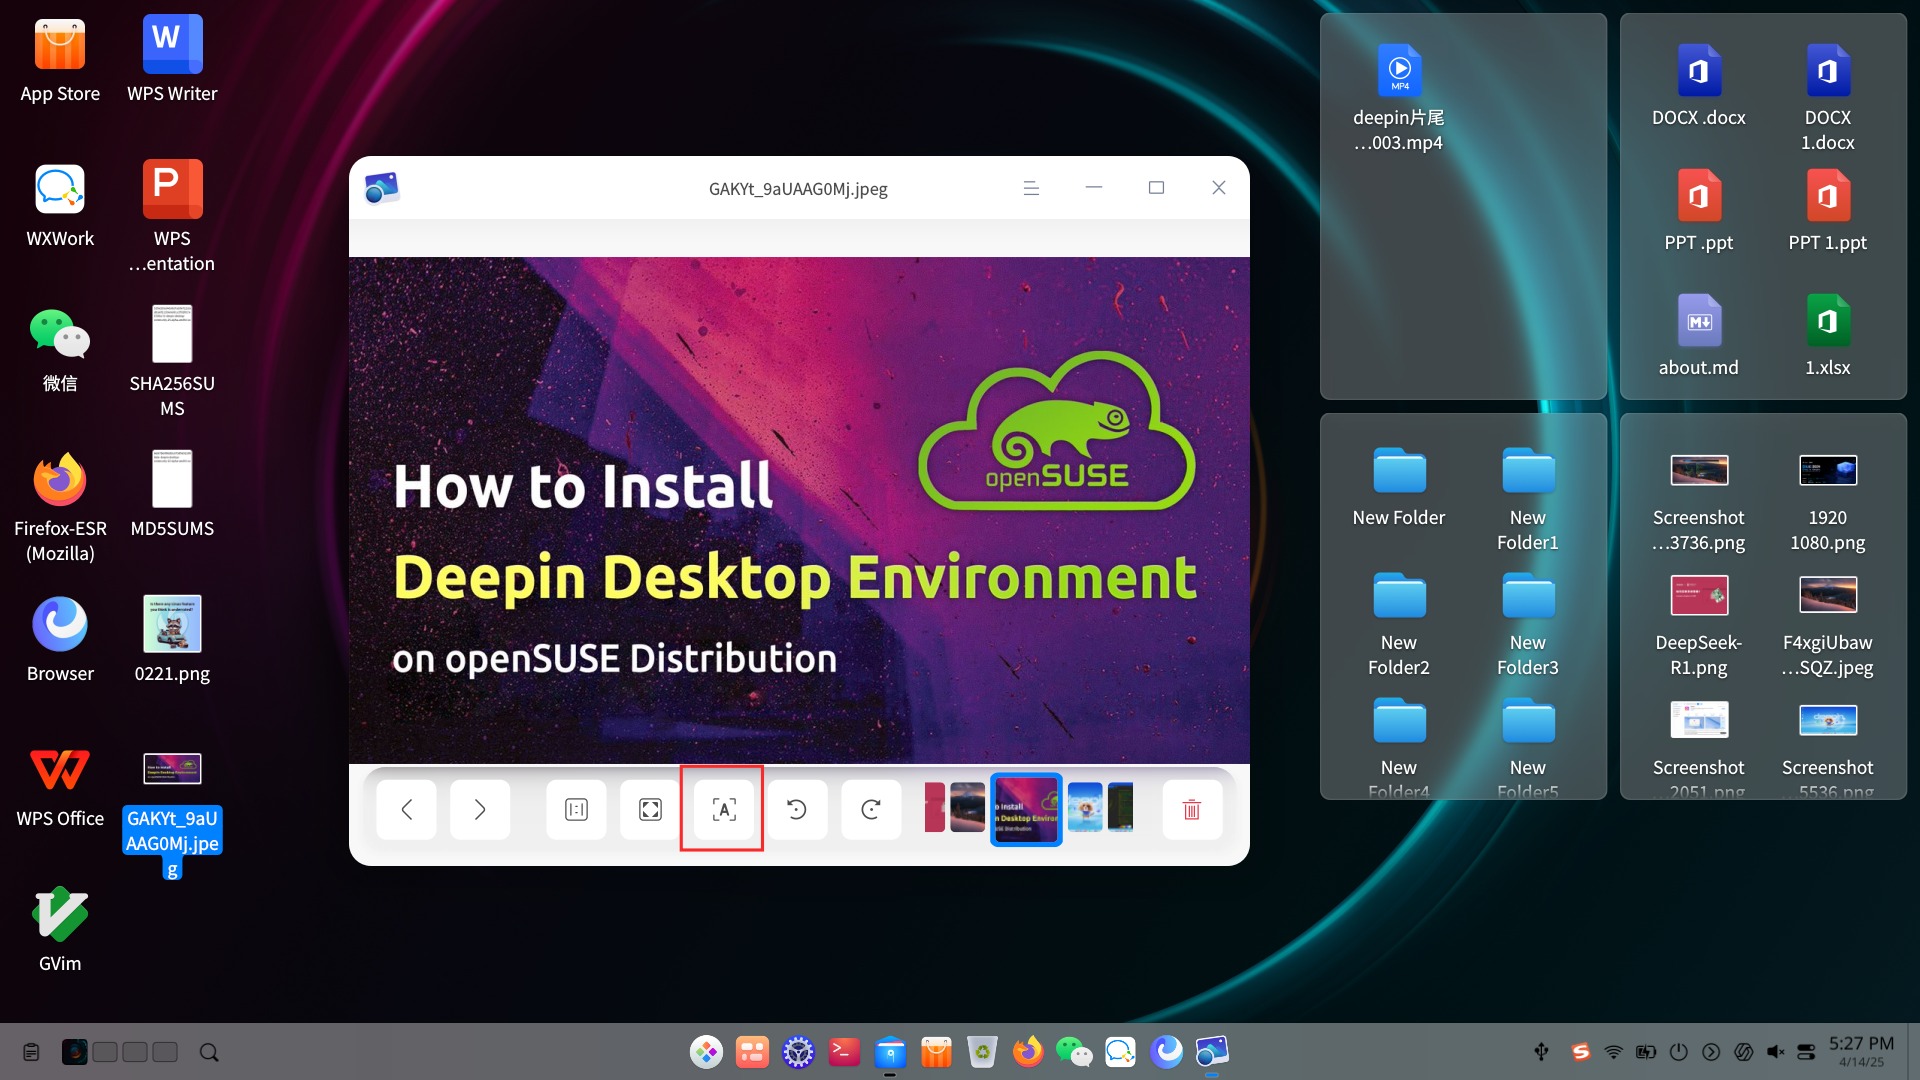Delete the current image with trash icon
The height and width of the screenshot is (1080, 1920).
1192,809
